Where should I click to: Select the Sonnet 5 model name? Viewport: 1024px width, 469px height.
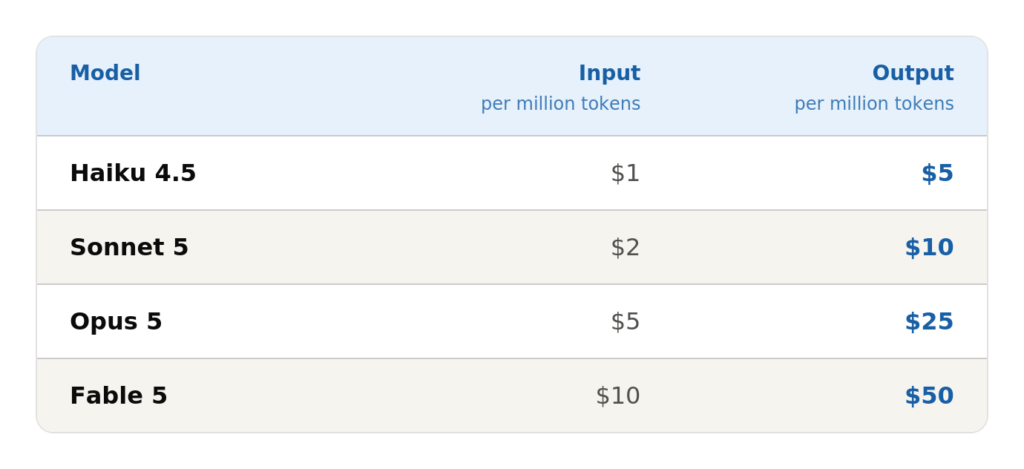(129, 248)
